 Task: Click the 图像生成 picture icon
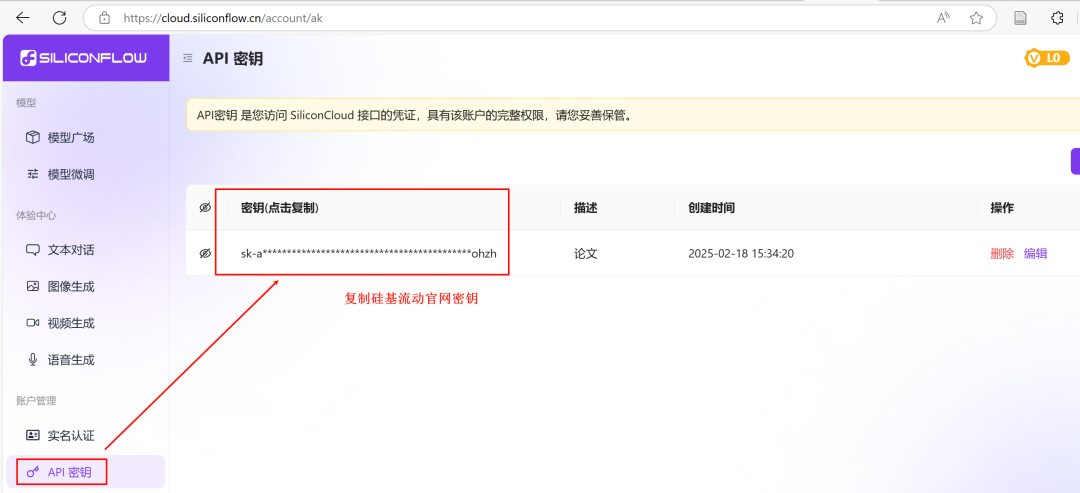pyautogui.click(x=32, y=286)
